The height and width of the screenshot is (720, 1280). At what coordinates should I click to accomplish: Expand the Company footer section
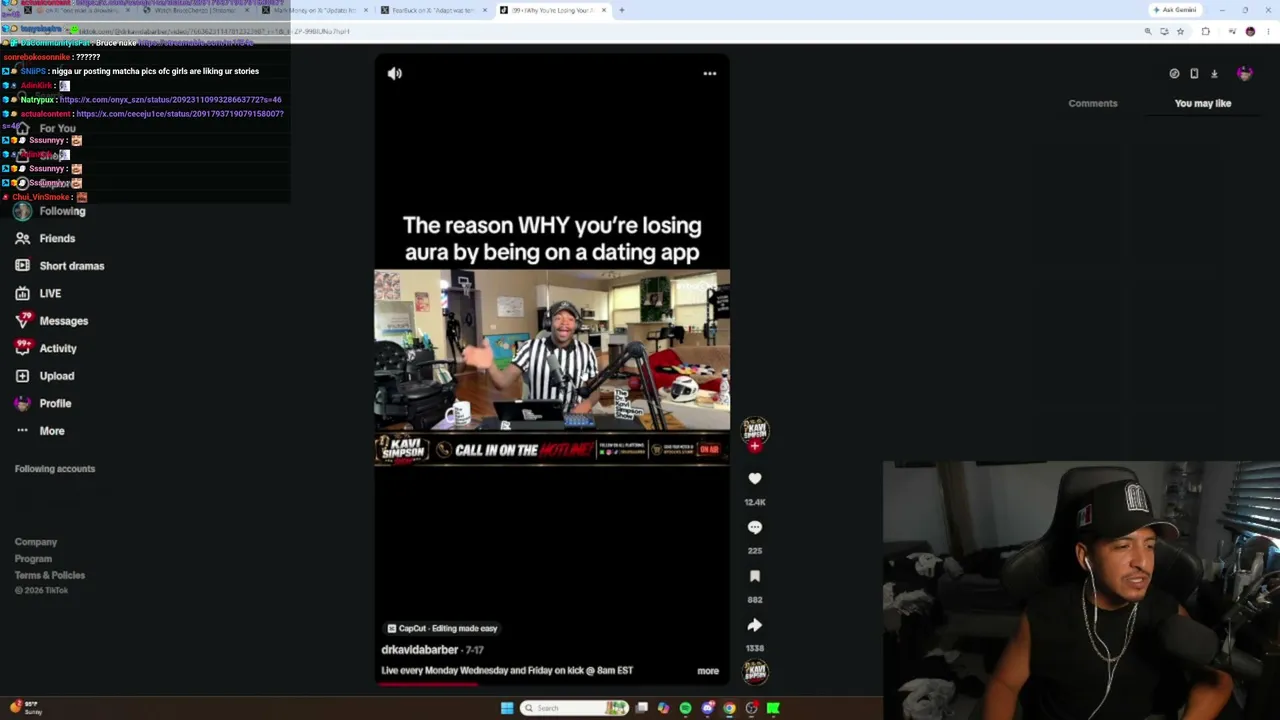tap(36, 542)
